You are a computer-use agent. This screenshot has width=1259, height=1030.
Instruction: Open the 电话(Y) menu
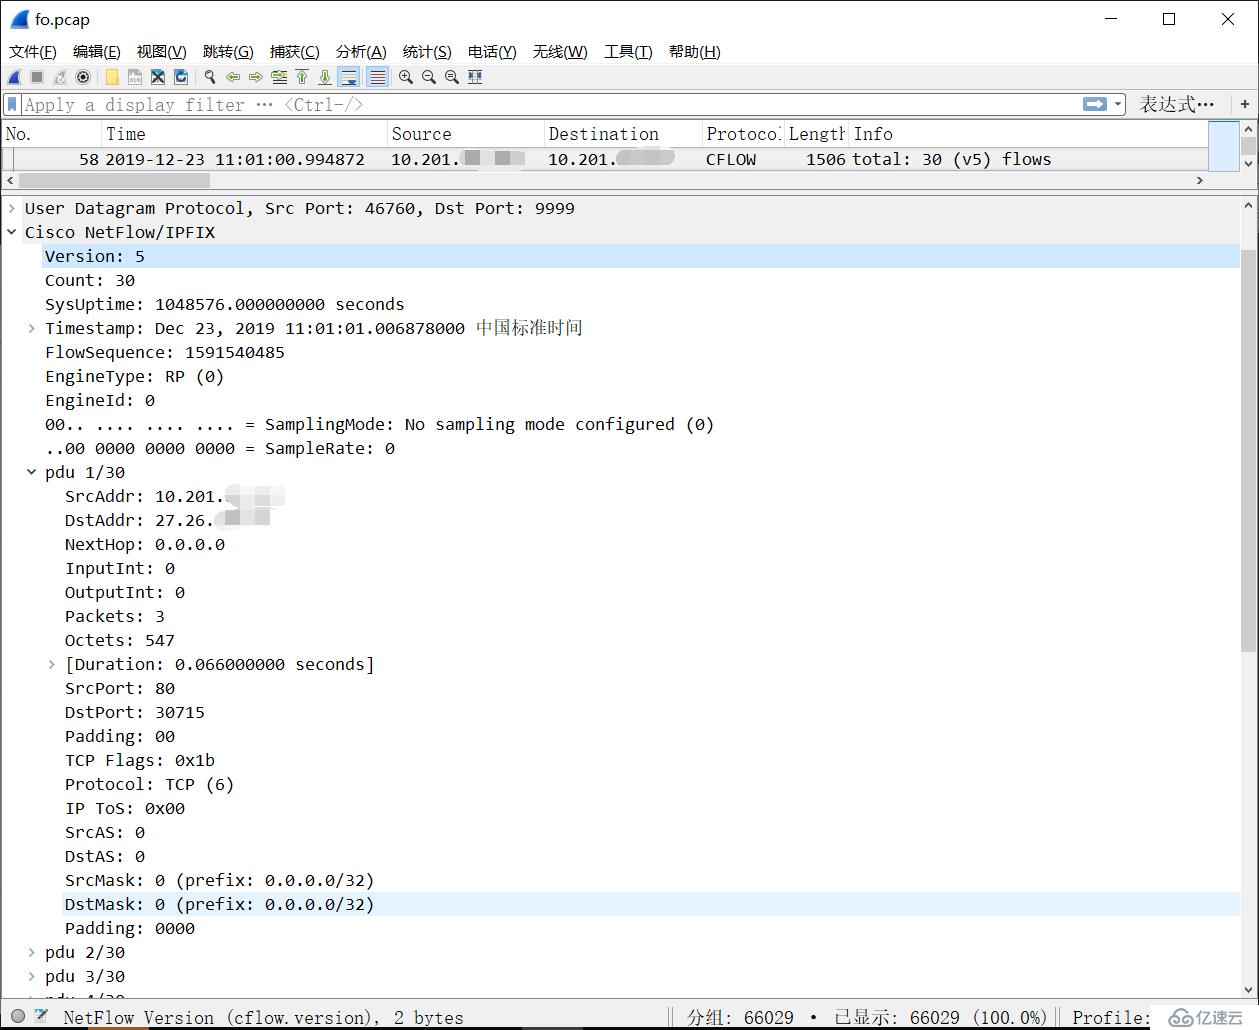492,52
